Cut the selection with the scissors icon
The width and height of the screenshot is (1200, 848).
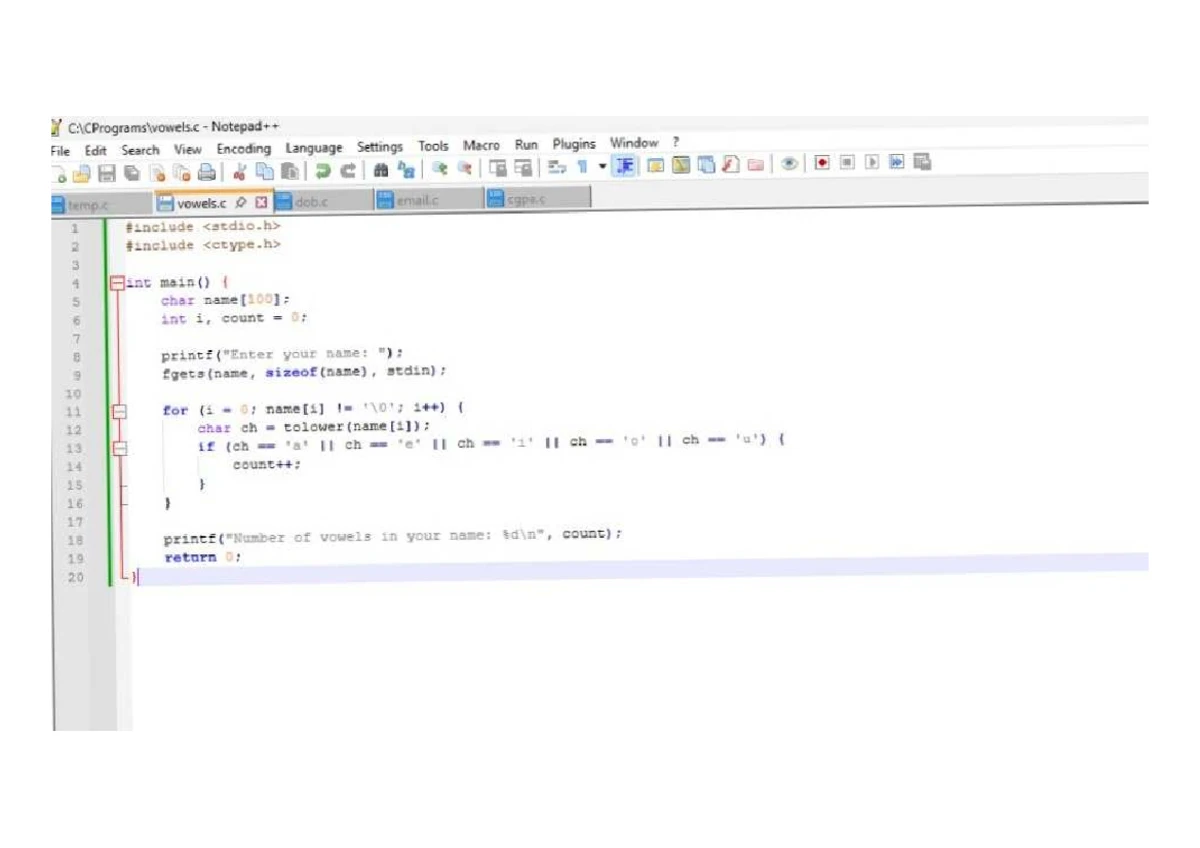click(239, 171)
